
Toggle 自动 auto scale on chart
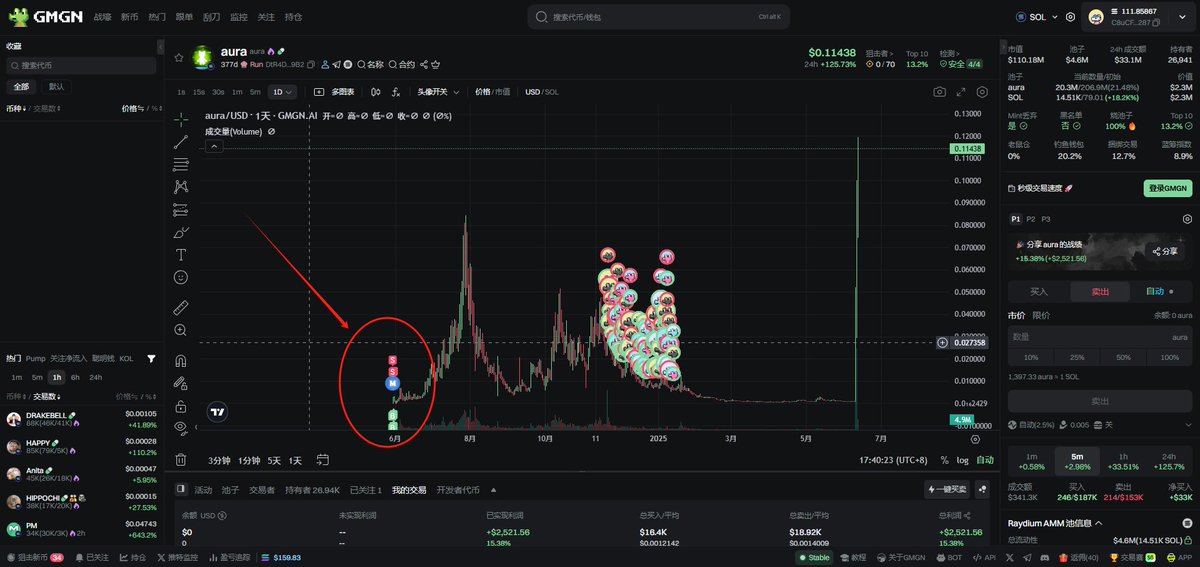985,460
